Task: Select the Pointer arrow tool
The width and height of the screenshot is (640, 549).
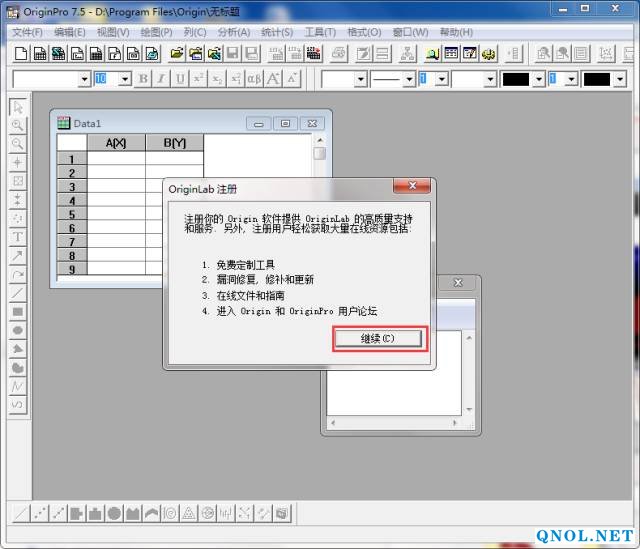Action: (x=17, y=106)
